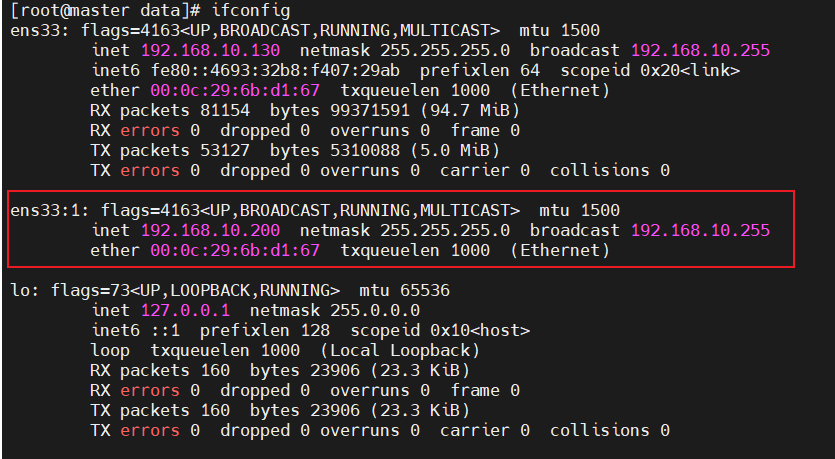Click the typed ifconfig command

point(251,10)
